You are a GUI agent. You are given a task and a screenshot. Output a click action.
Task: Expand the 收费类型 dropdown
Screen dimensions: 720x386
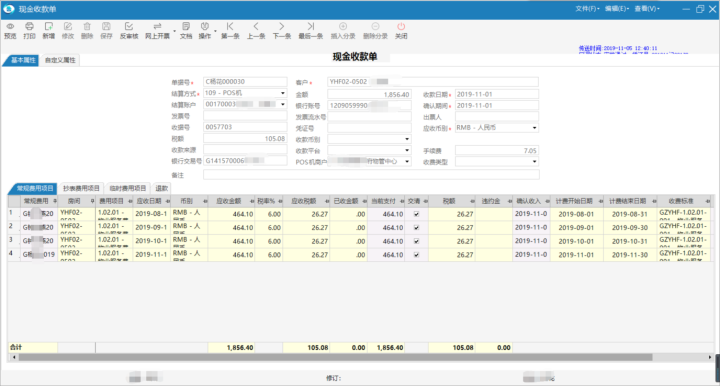point(534,162)
